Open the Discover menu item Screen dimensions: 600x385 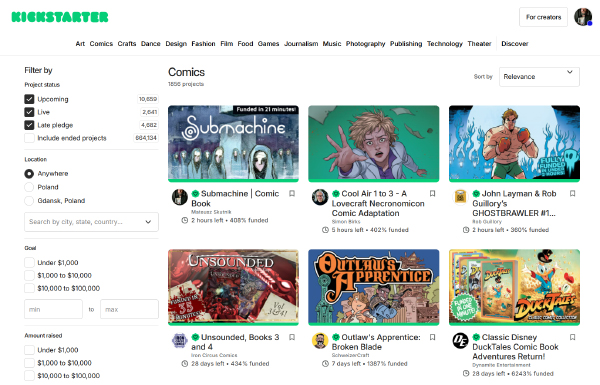[x=515, y=44]
